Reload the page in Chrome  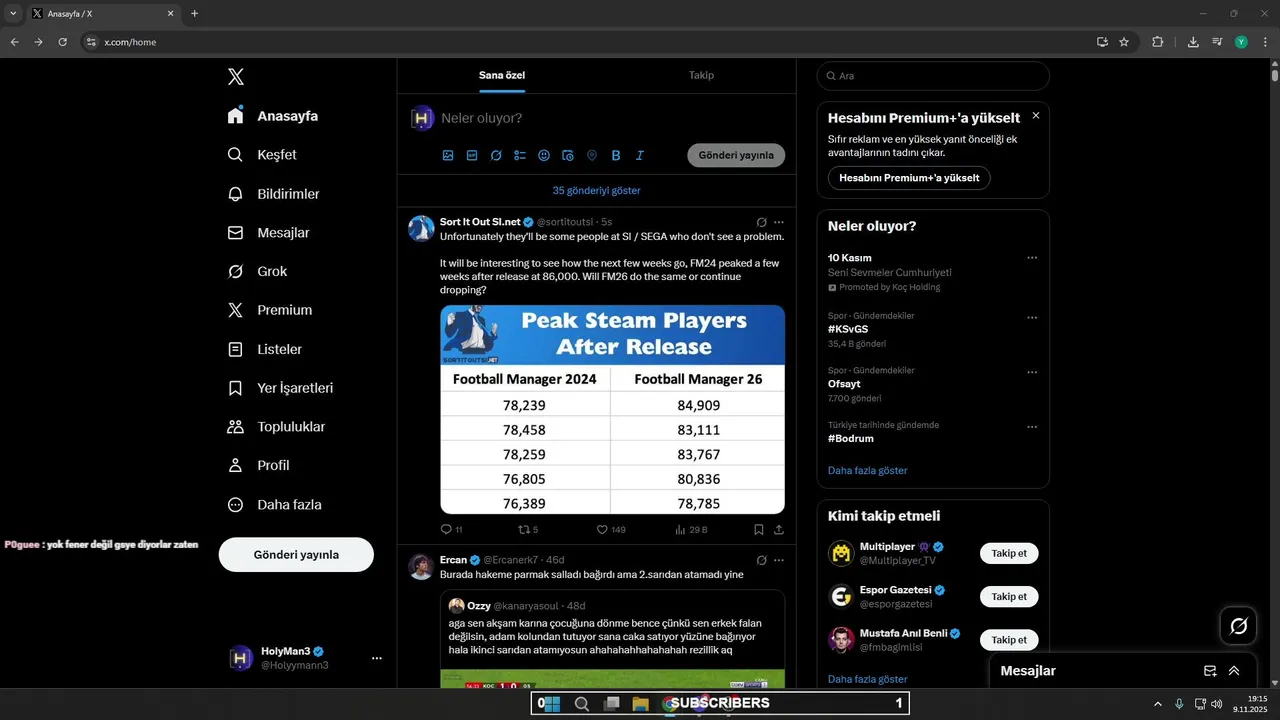tap(62, 42)
